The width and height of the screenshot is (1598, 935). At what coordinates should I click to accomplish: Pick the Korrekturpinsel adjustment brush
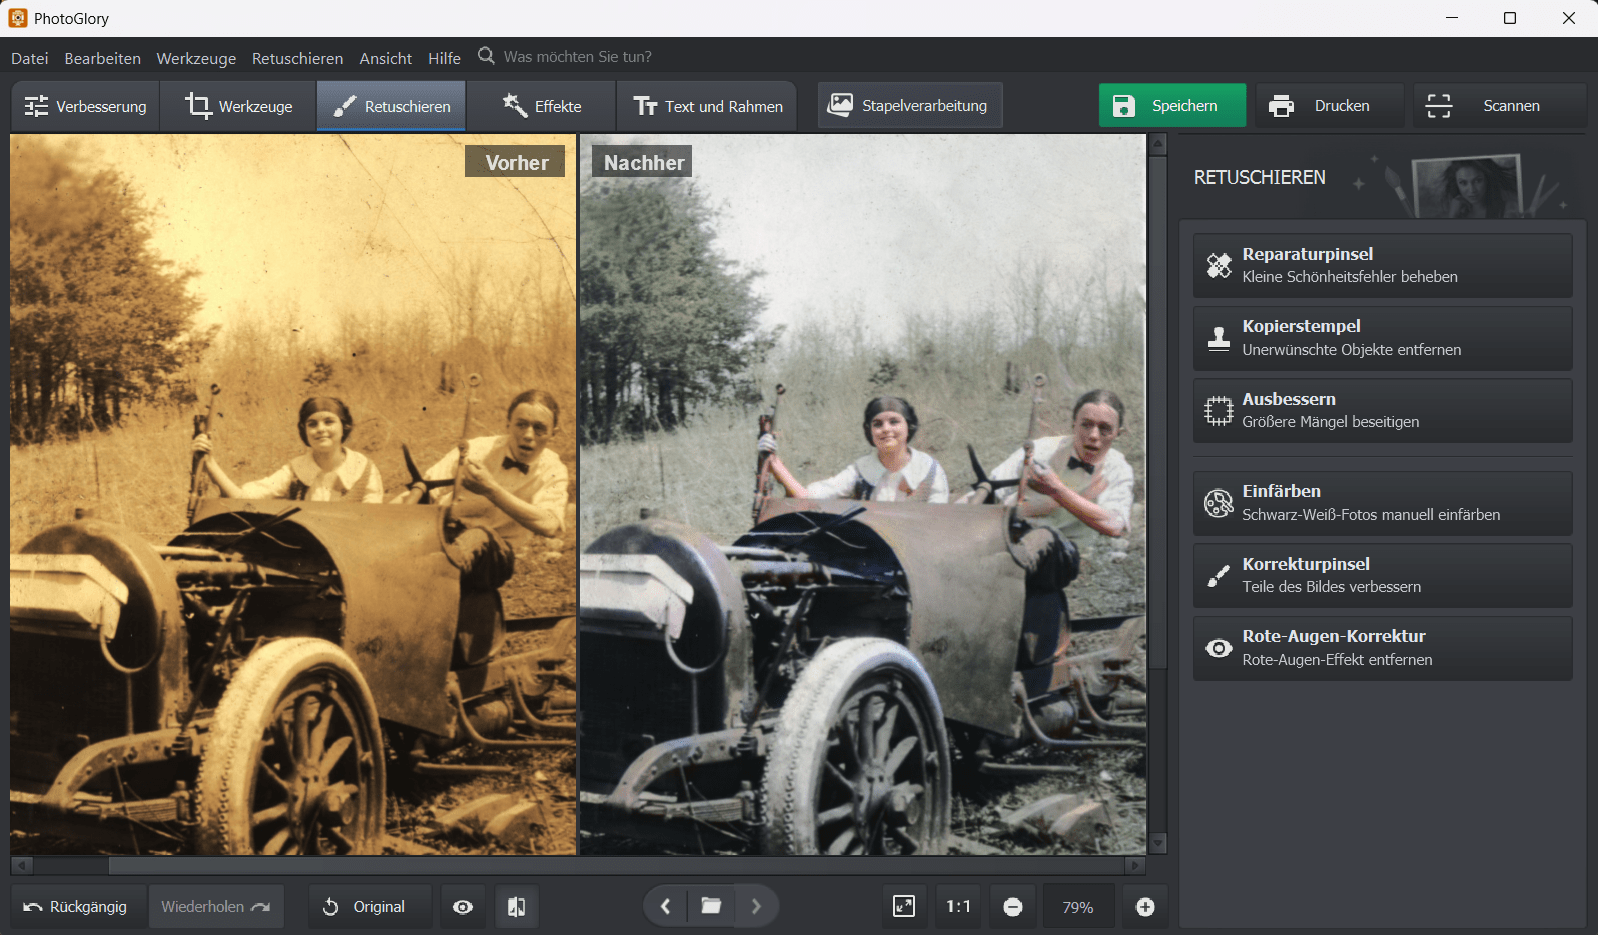point(1381,576)
